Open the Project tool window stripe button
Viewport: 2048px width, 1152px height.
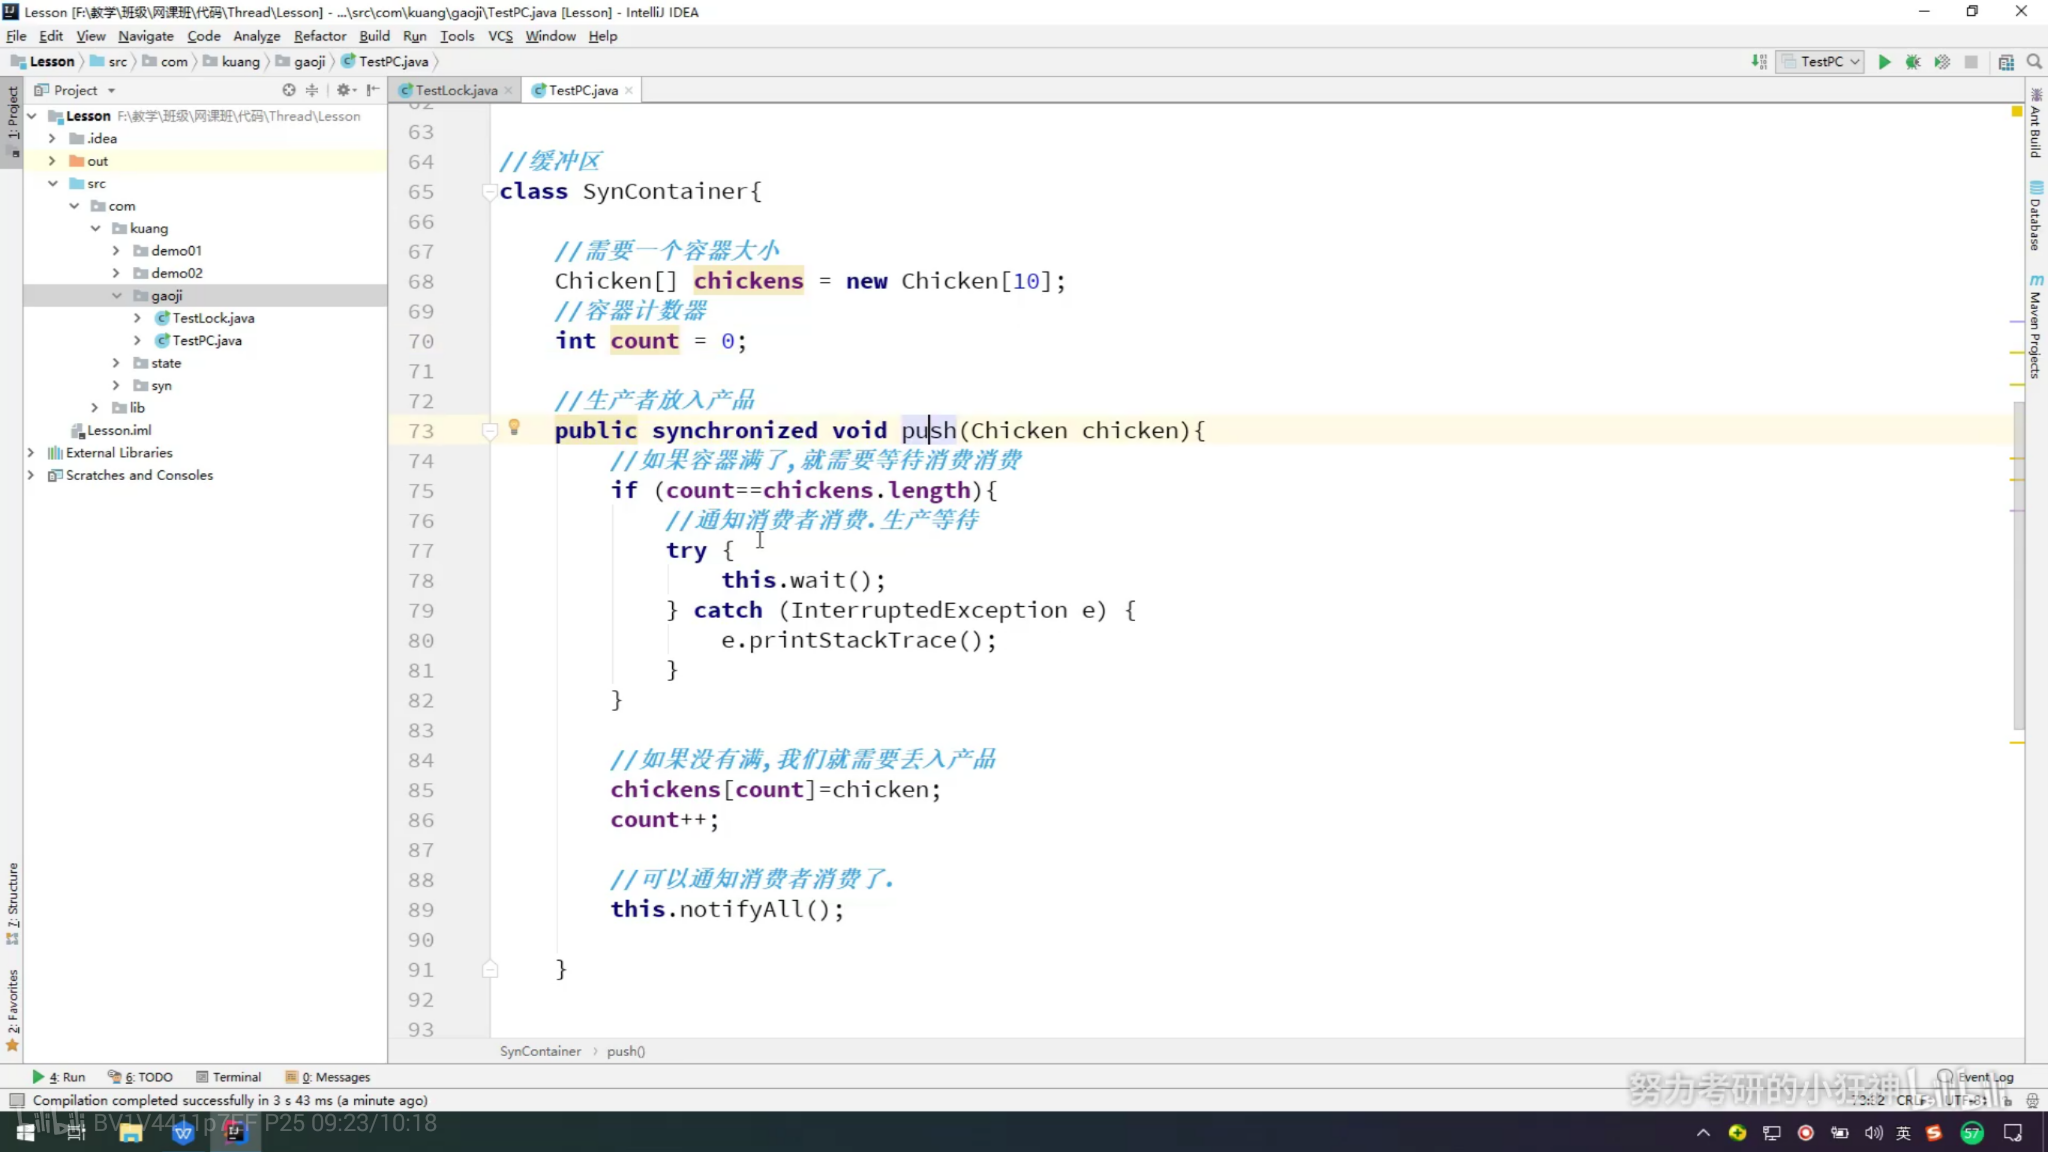(x=12, y=120)
